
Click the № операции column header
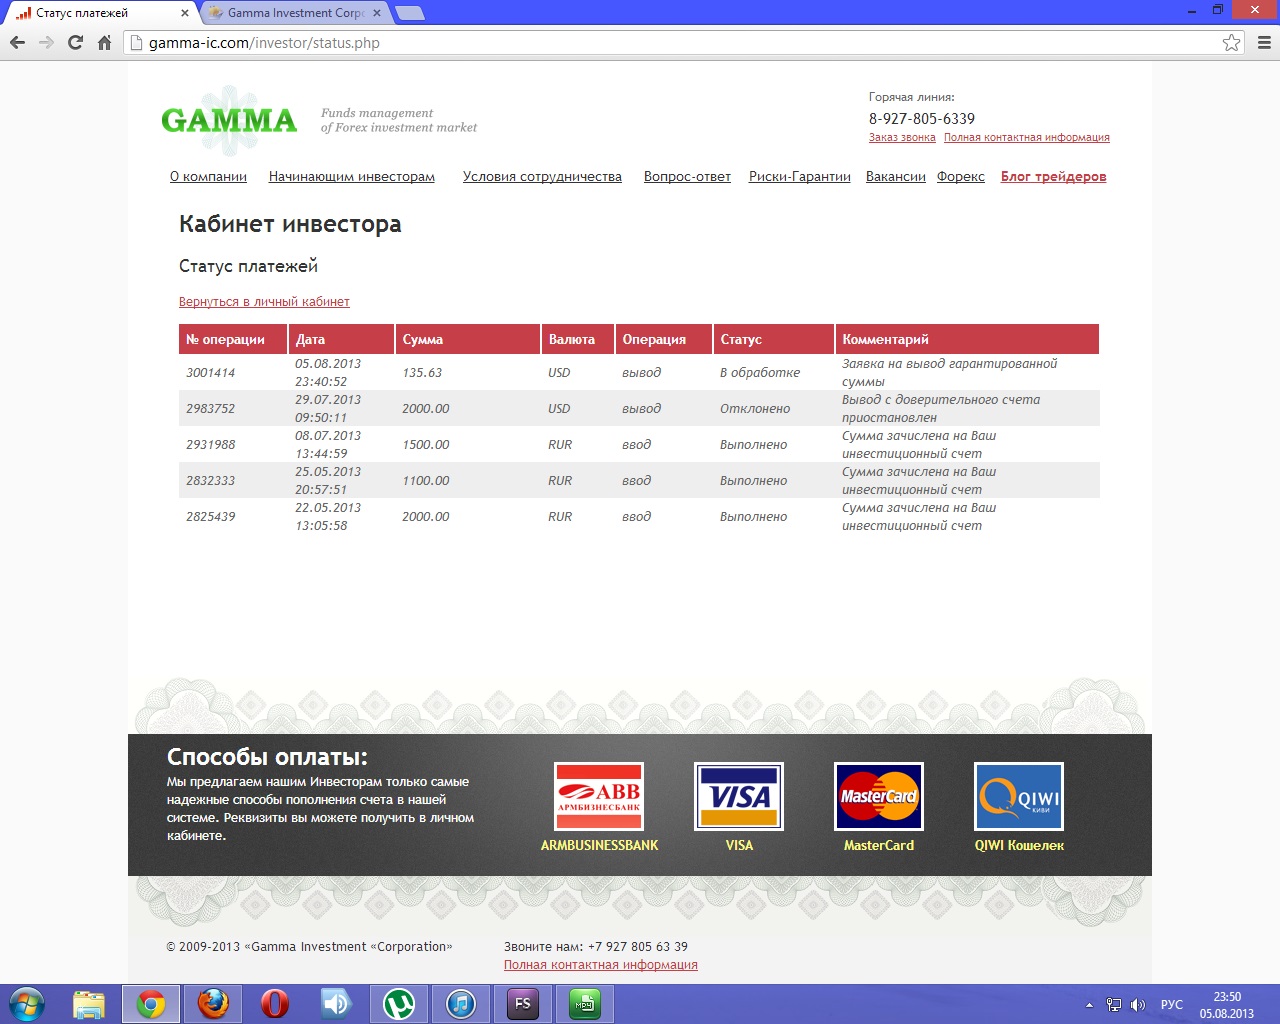(x=233, y=339)
